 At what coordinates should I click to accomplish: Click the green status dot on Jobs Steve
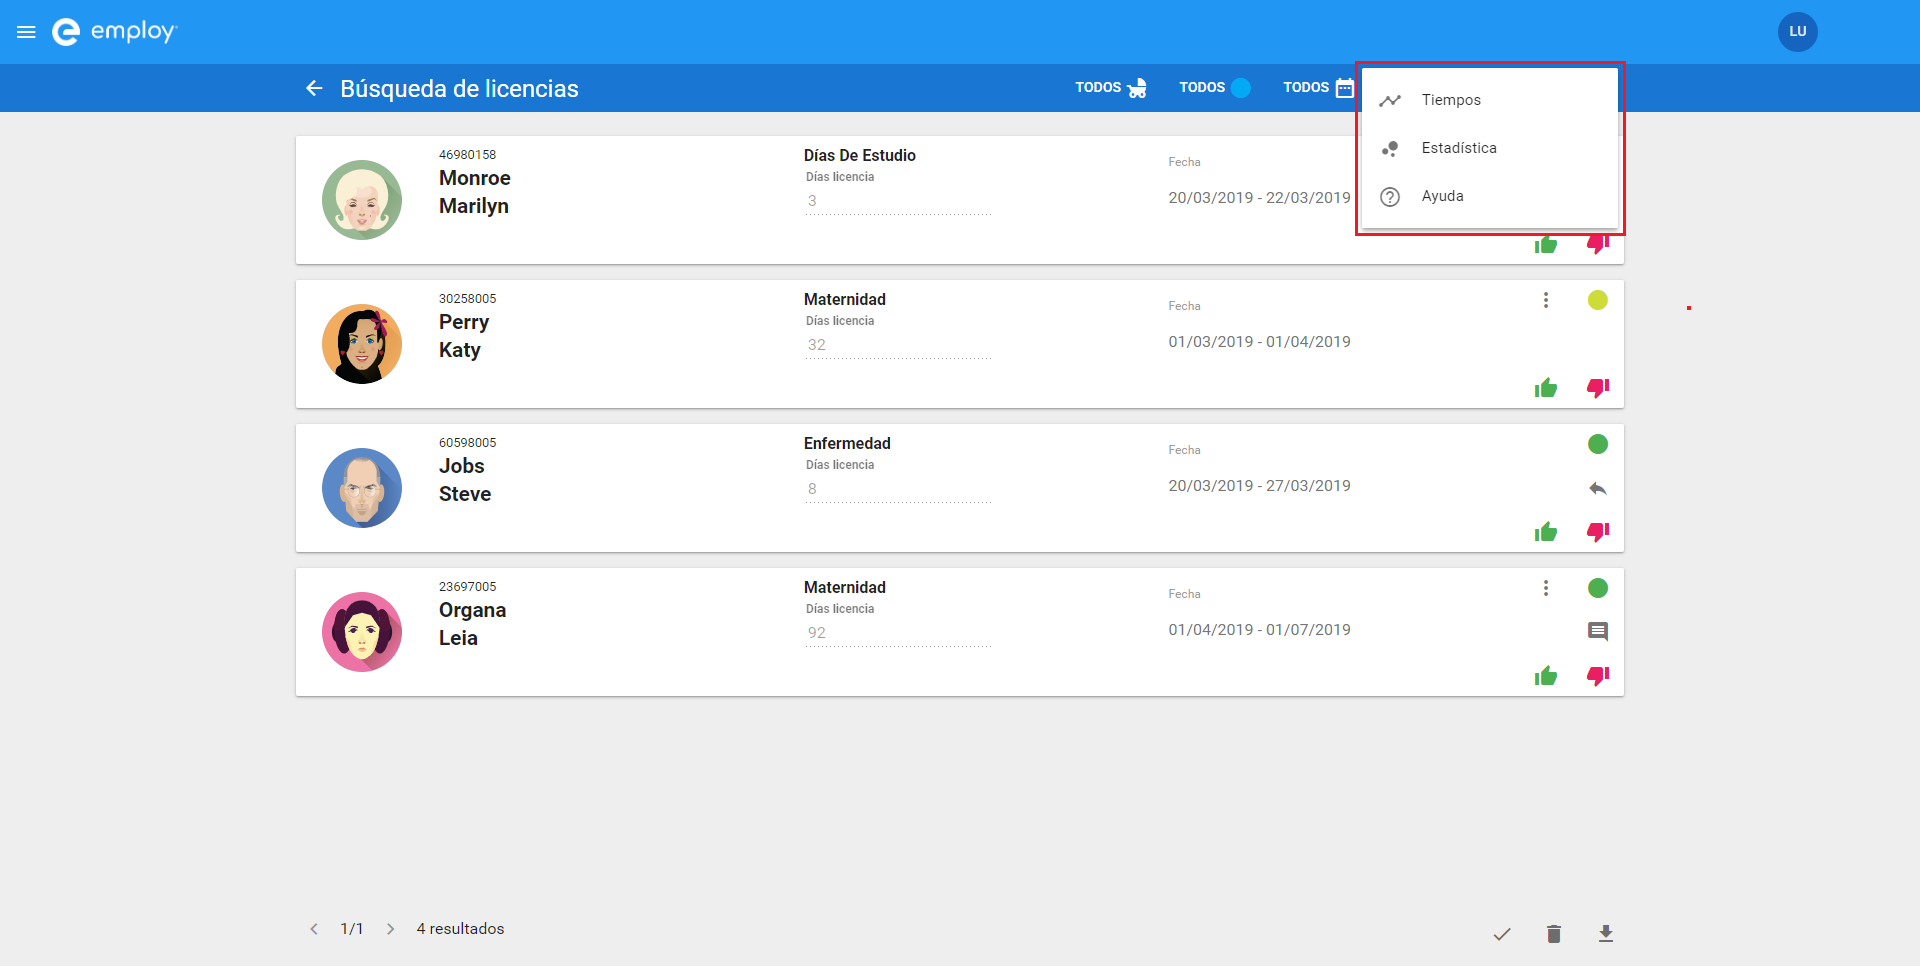(1598, 444)
